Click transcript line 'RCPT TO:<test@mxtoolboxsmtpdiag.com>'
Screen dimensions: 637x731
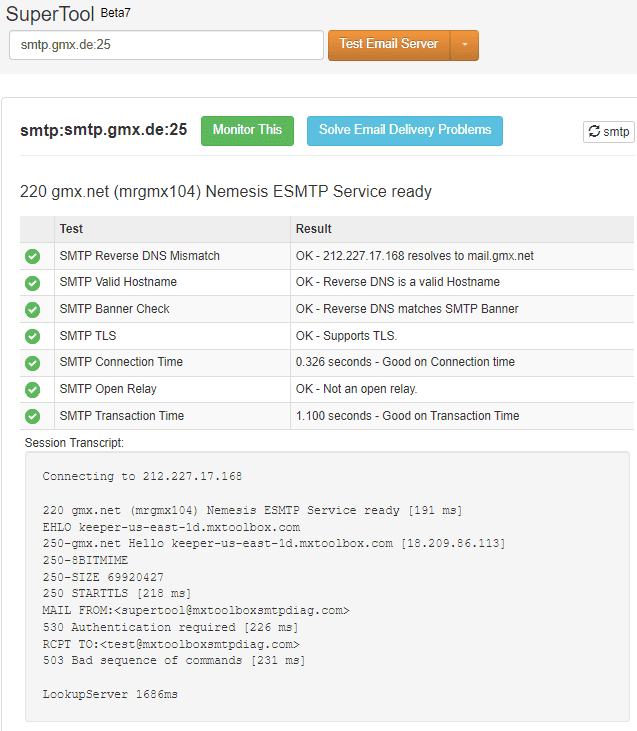(171, 644)
